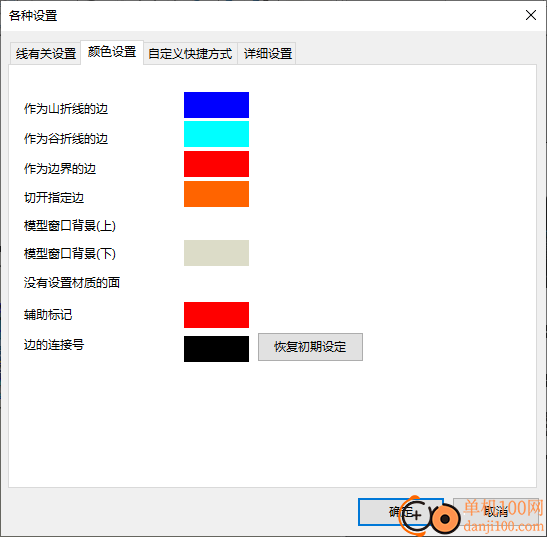Viewport: 547px width, 537px height.
Task: Pick the blue mountain fold line color swatch
Action: point(216,105)
